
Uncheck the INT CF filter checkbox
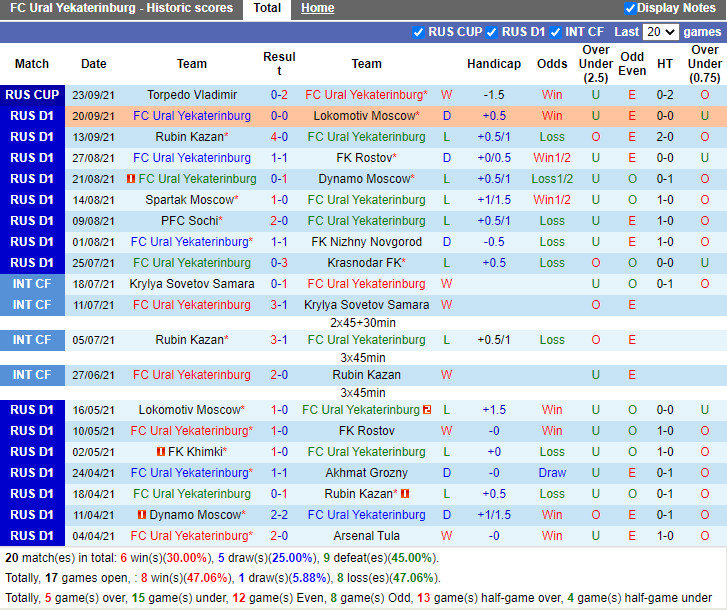pos(555,32)
